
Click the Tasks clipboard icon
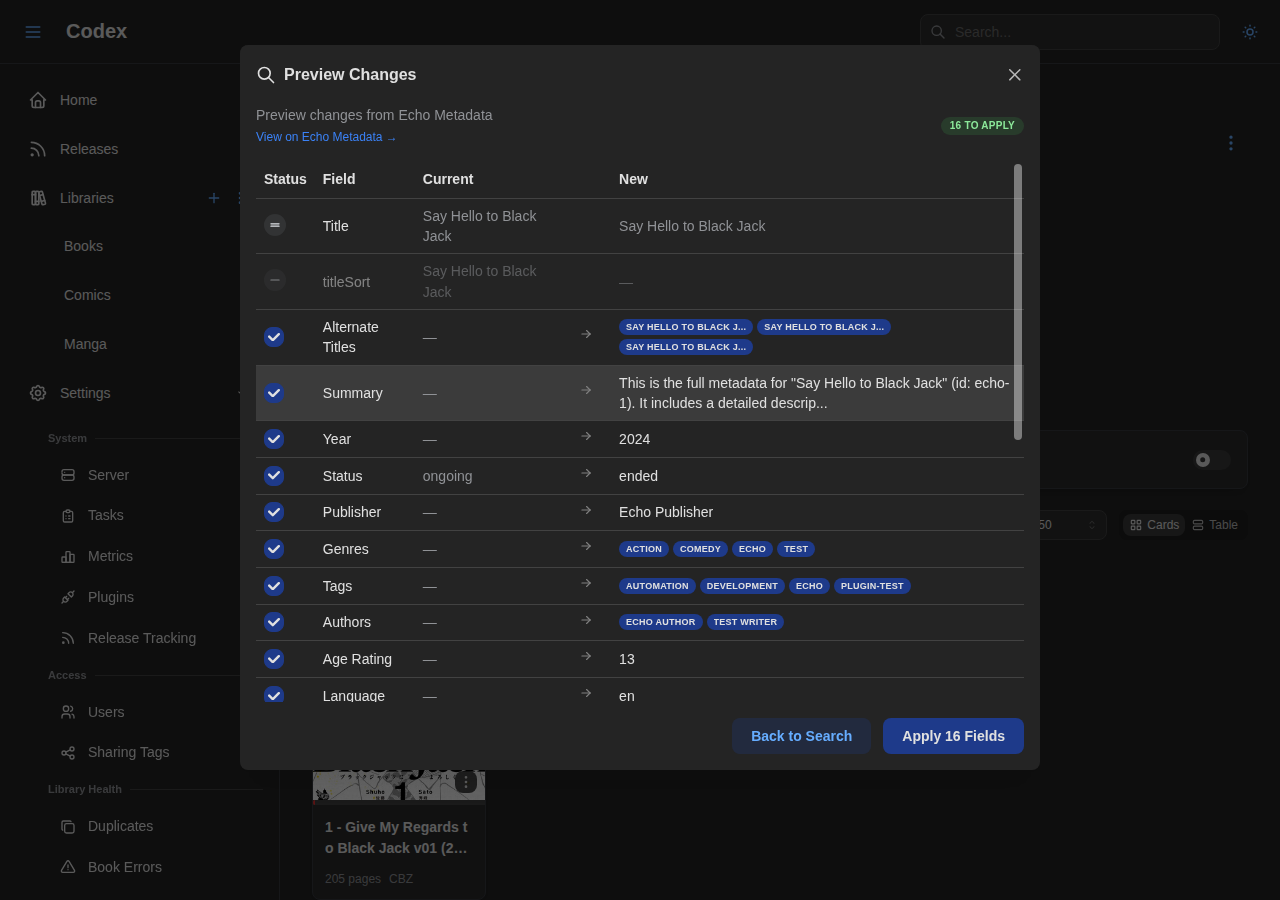tap(68, 515)
